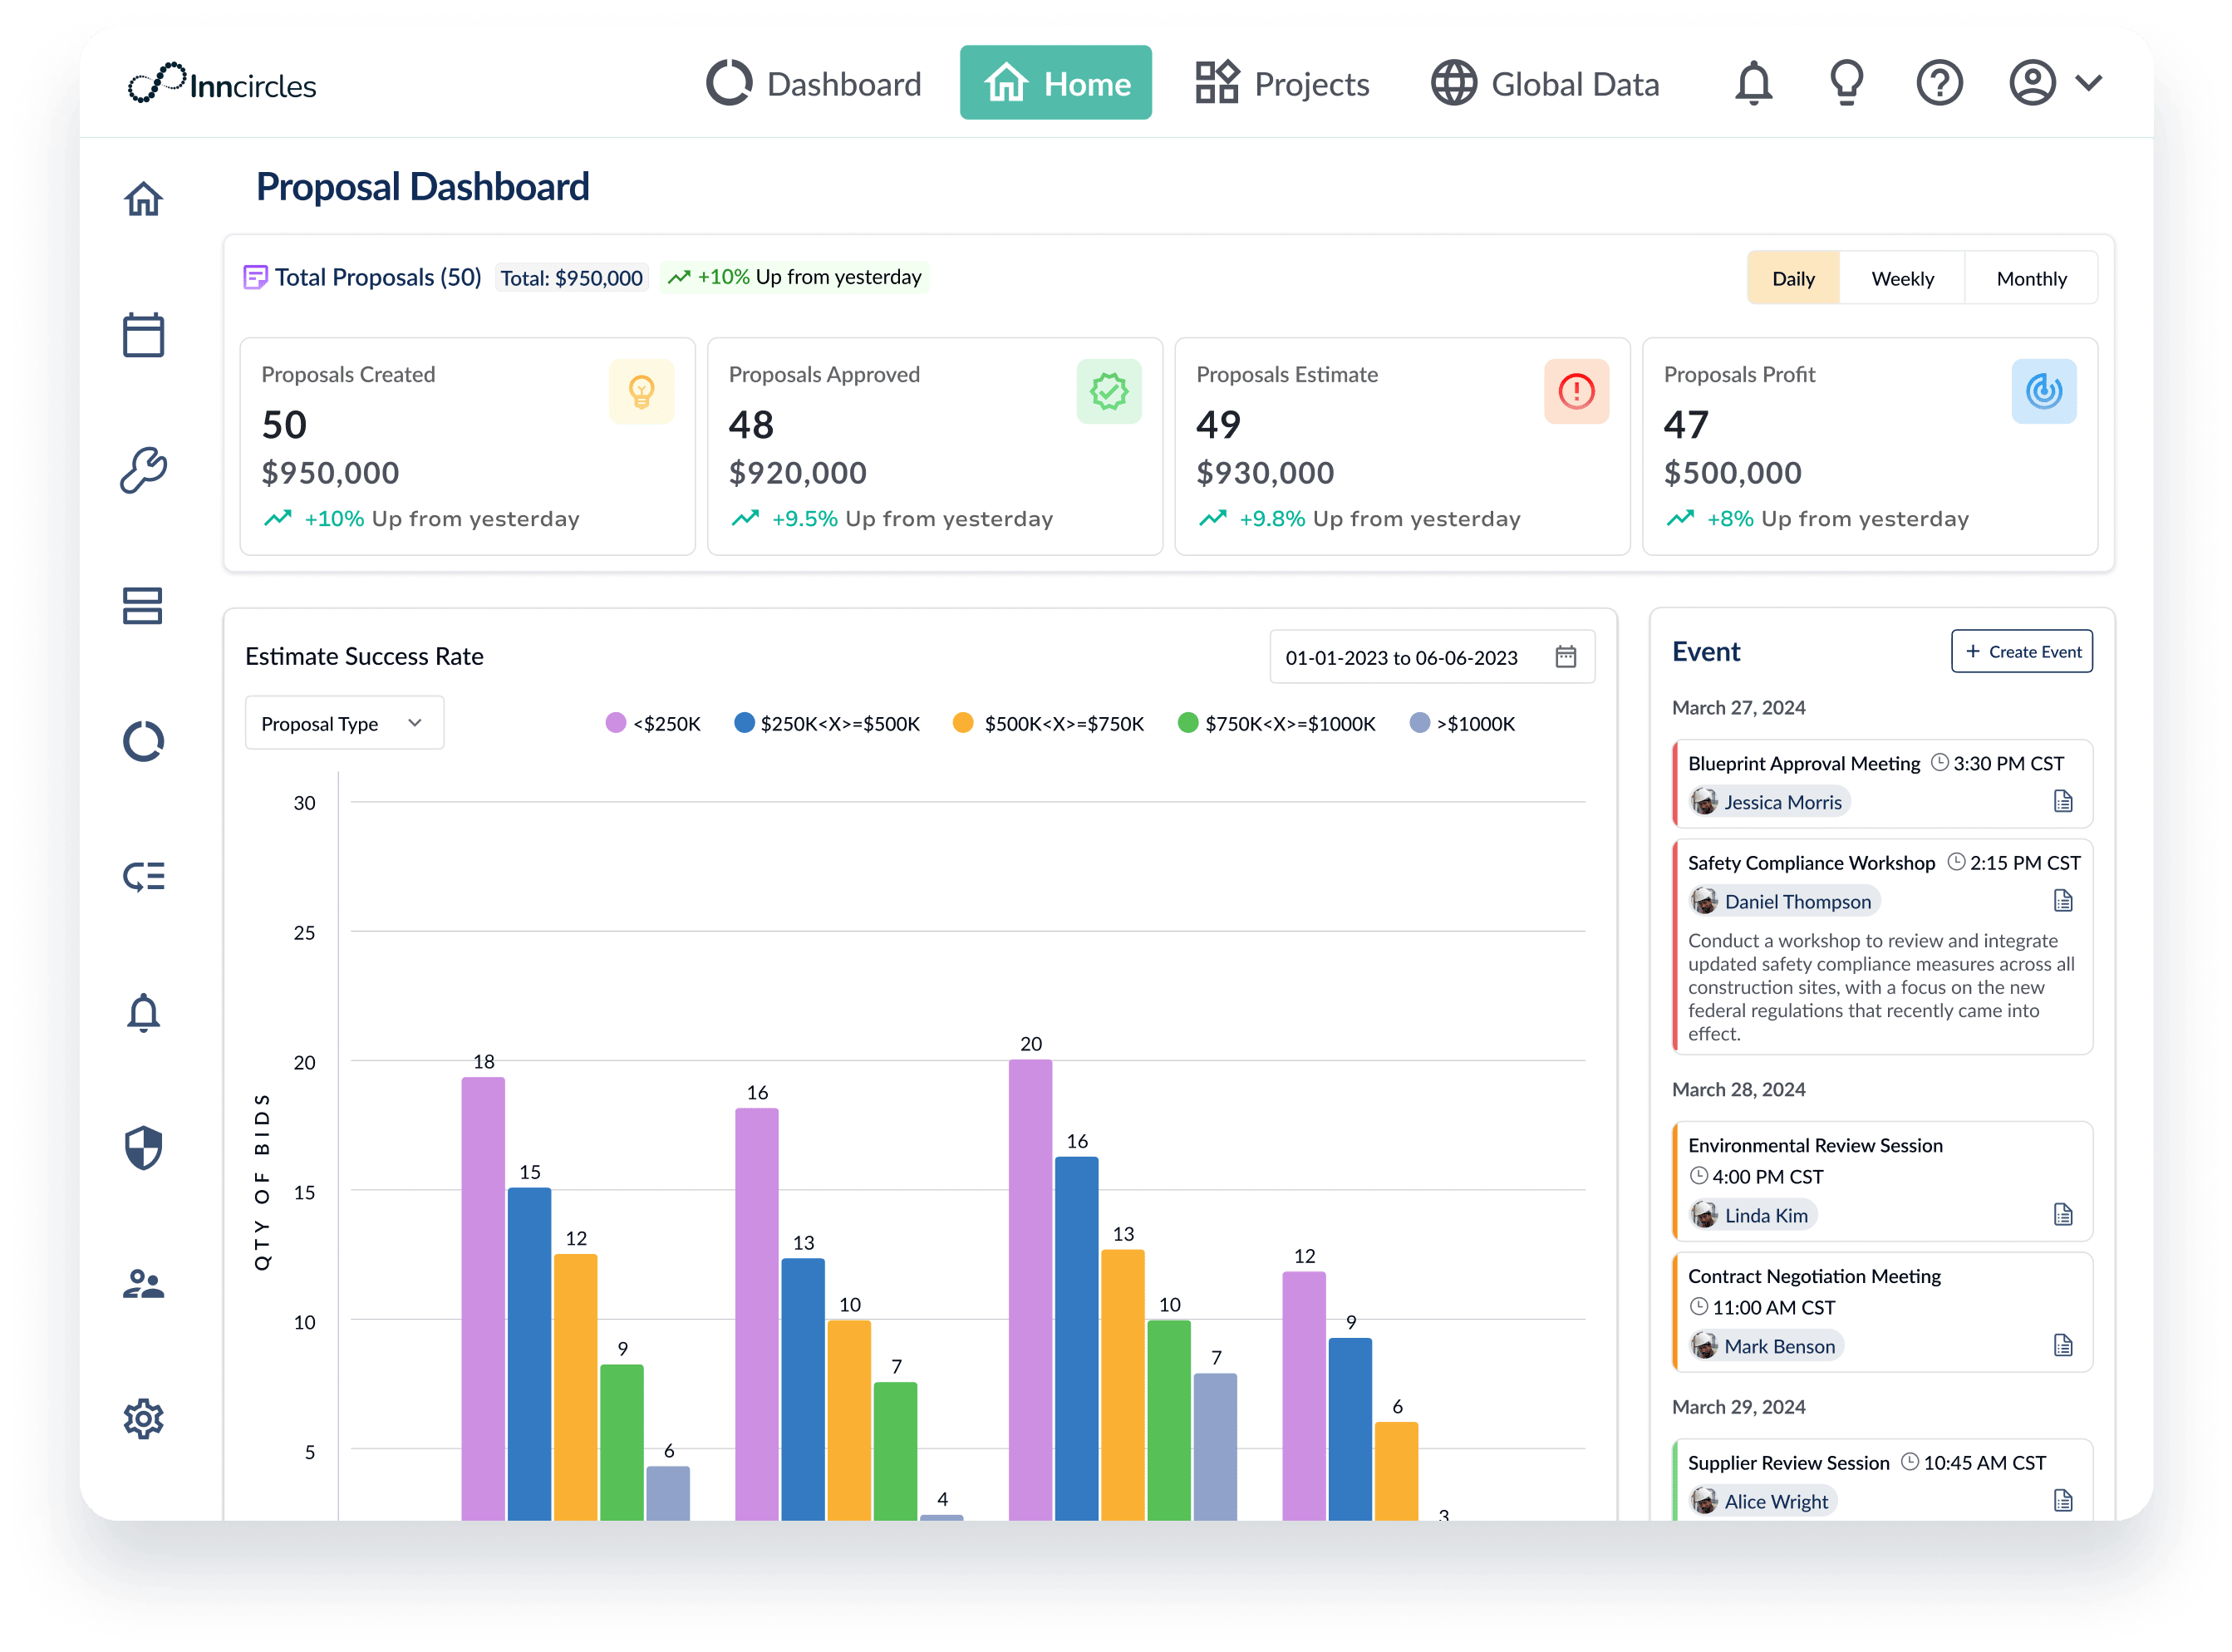Viewport: 2232px width, 1652px height.
Task: Open the date range picker calendar
Action: pyautogui.click(x=1566, y=657)
